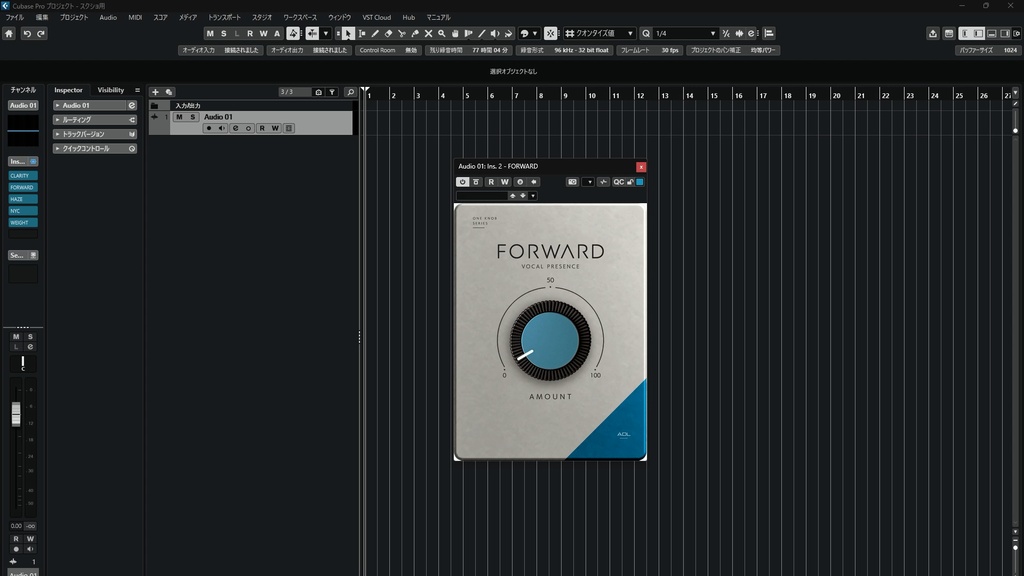Open the Iterative Quantize Q icon
The width and height of the screenshot is (1024, 576).
646,33
